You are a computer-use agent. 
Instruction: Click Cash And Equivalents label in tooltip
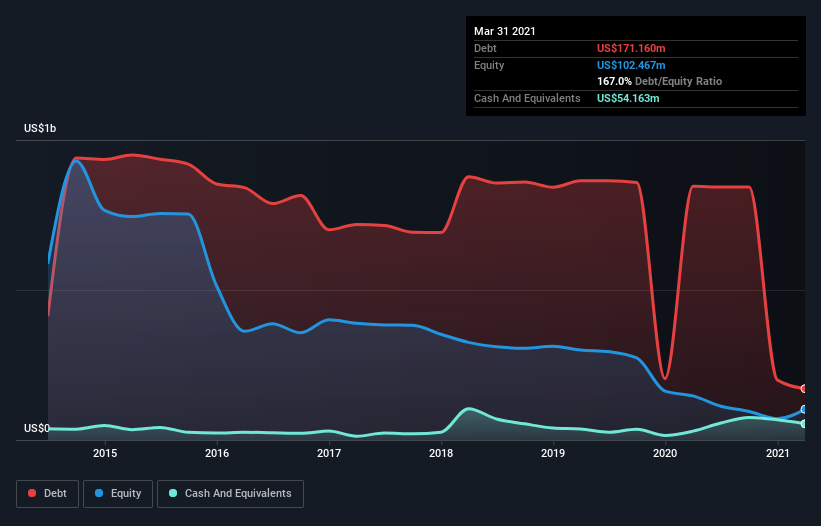pos(527,98)
